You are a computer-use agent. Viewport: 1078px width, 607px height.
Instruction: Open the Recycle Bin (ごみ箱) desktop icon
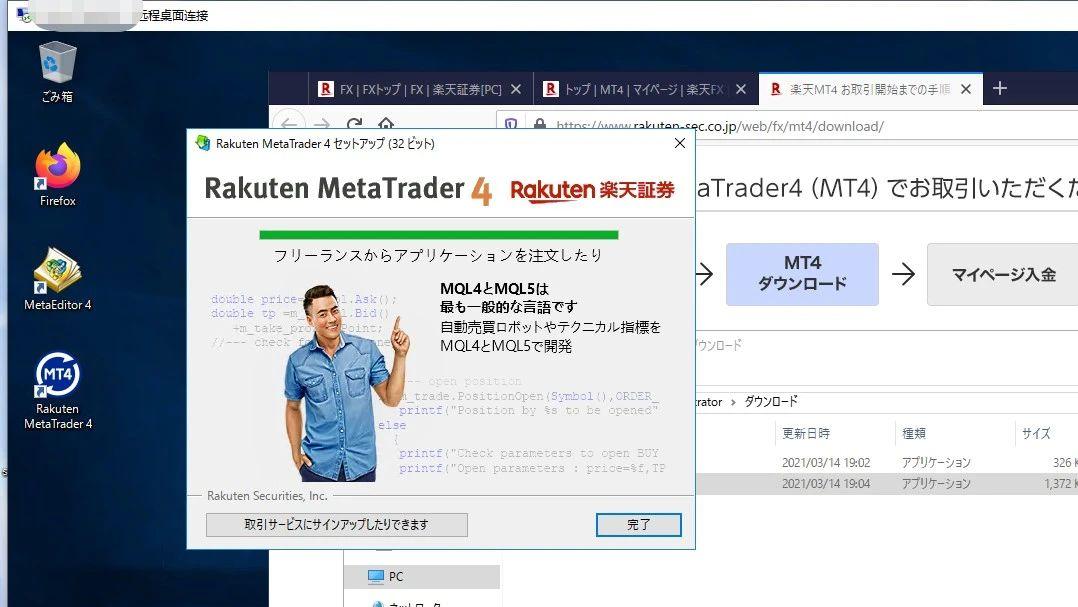57,71
